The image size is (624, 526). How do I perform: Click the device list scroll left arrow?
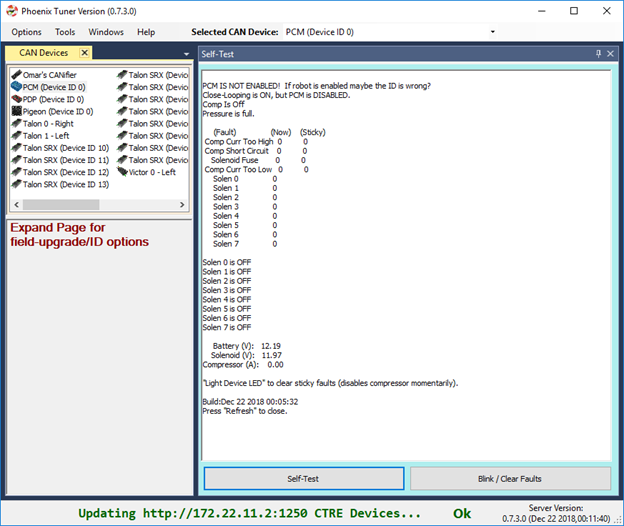(x=16, y=205)
